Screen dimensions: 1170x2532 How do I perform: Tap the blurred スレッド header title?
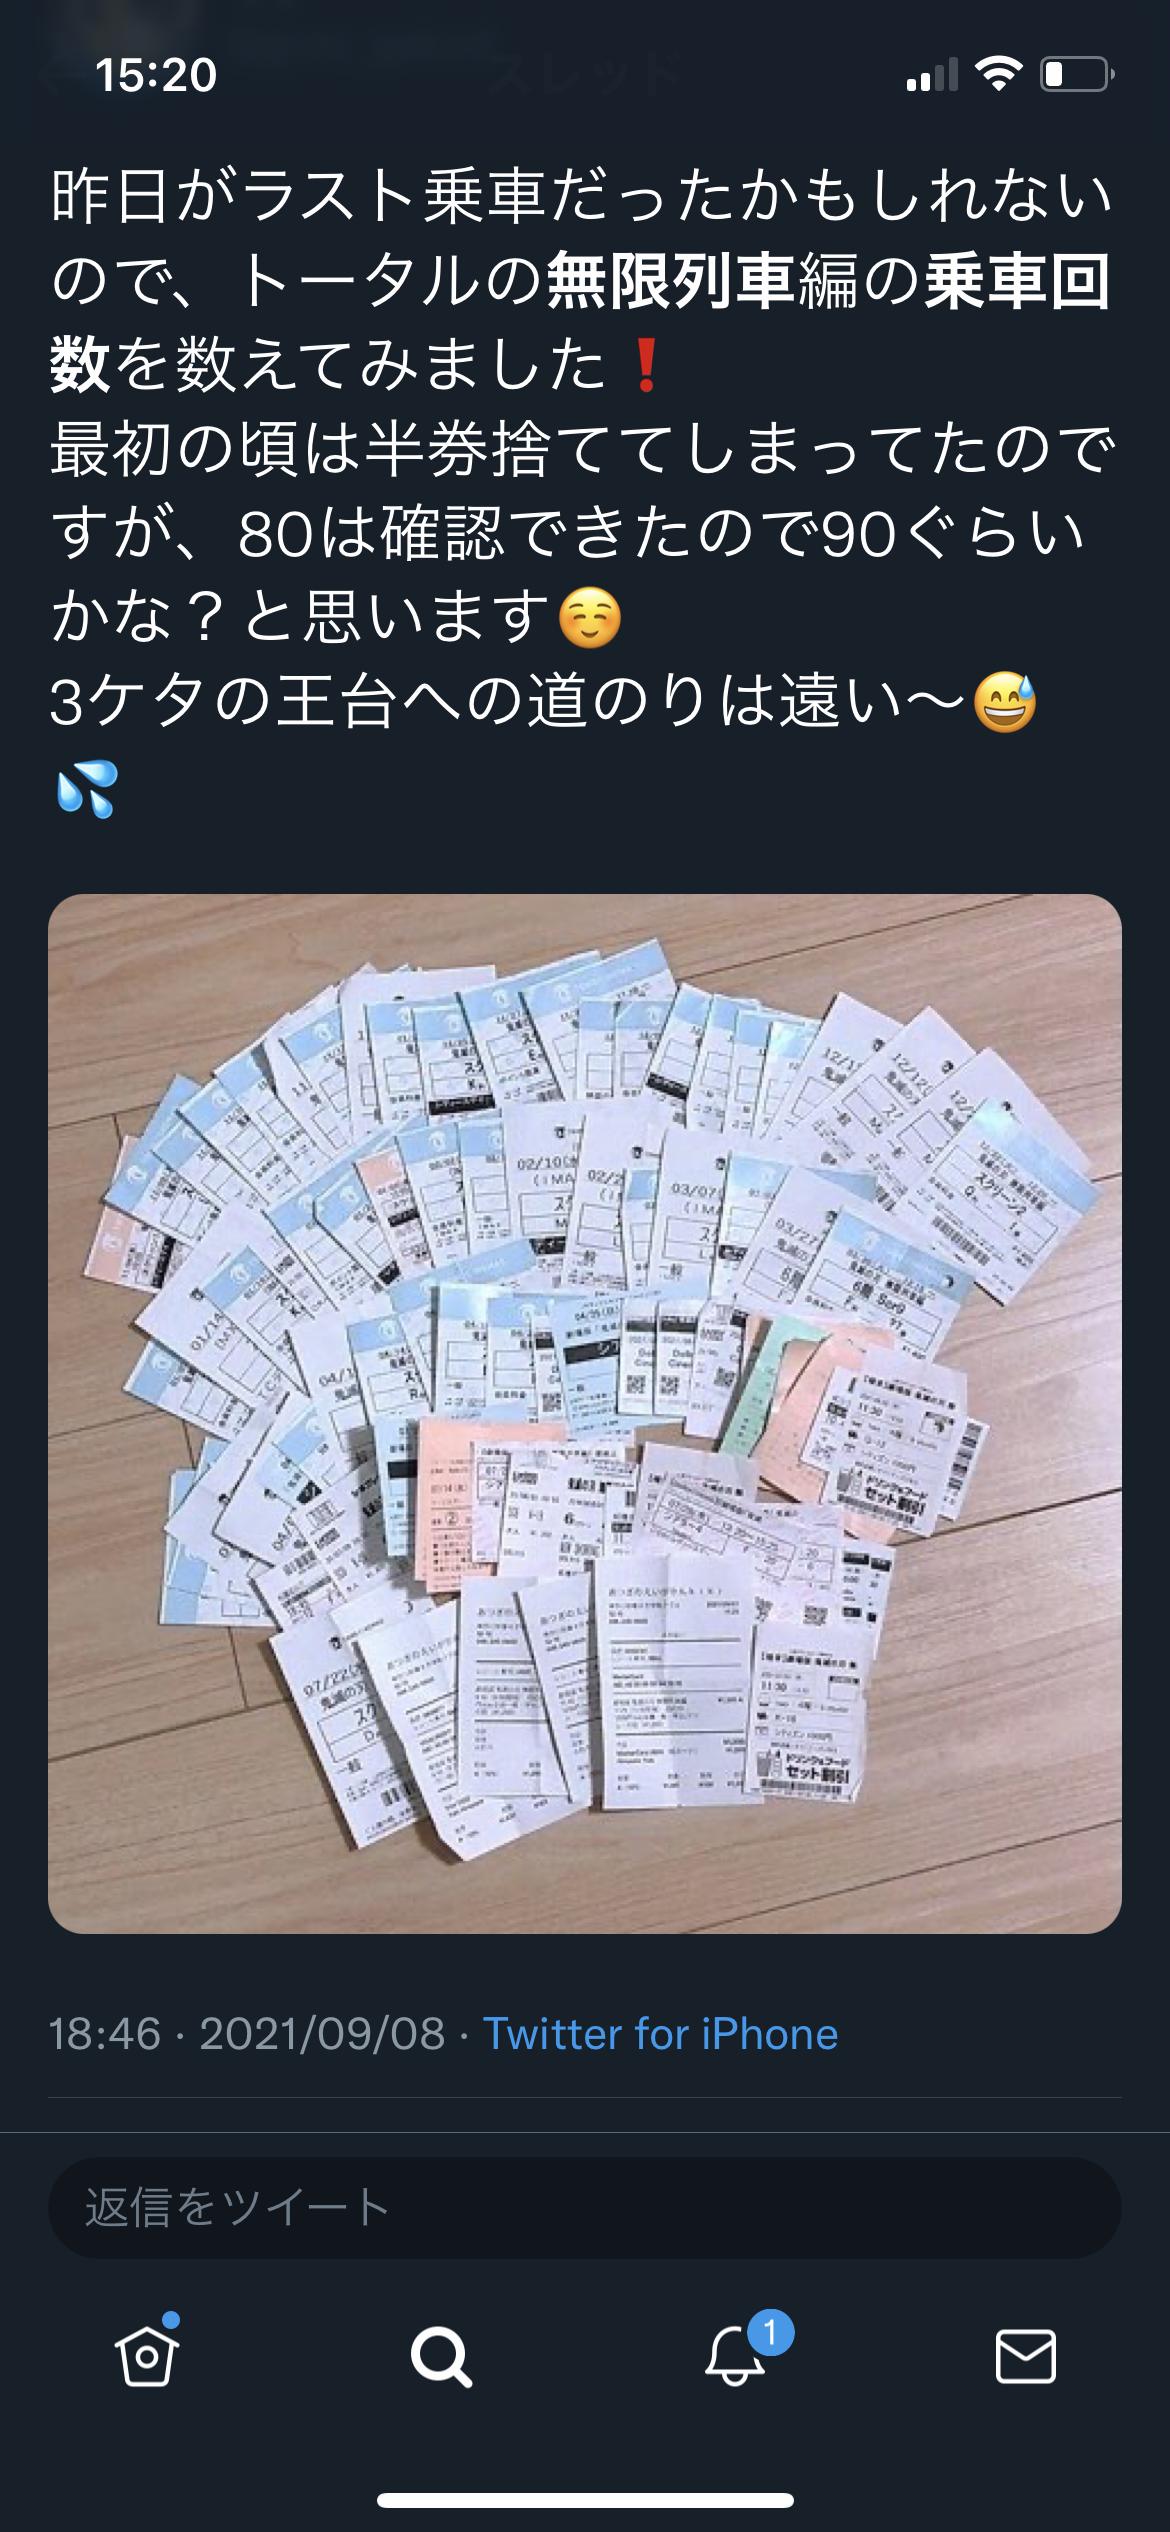(x=585, y=75)
